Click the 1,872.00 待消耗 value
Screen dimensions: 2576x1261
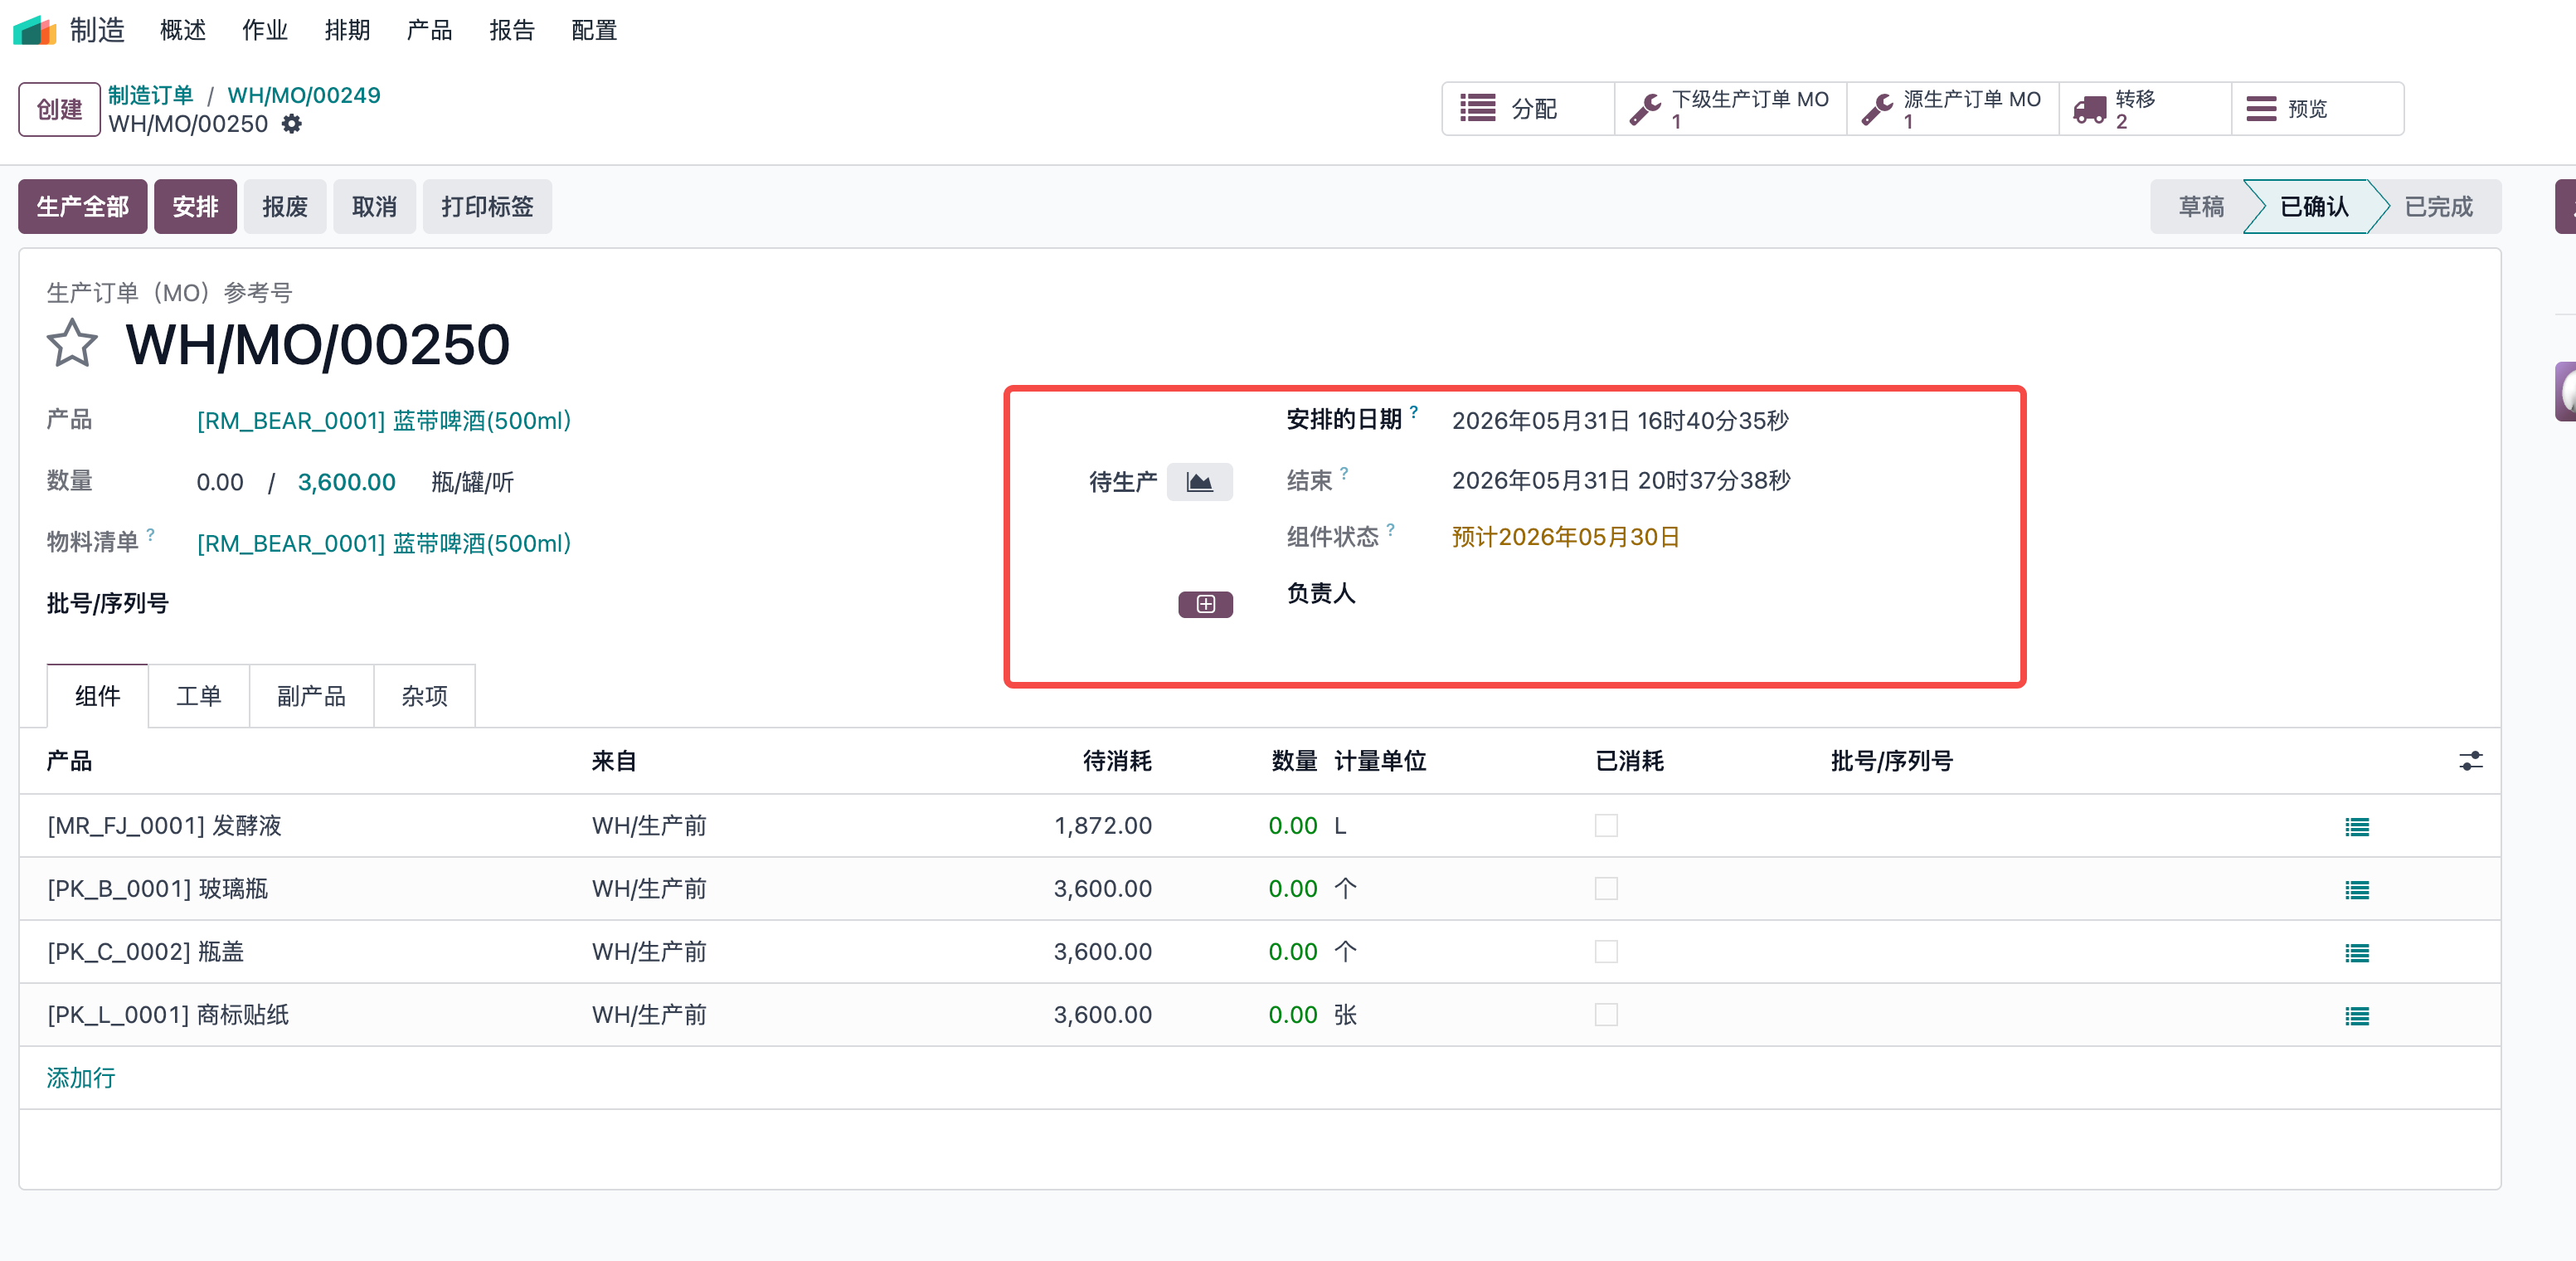[x=1103, y=826]
